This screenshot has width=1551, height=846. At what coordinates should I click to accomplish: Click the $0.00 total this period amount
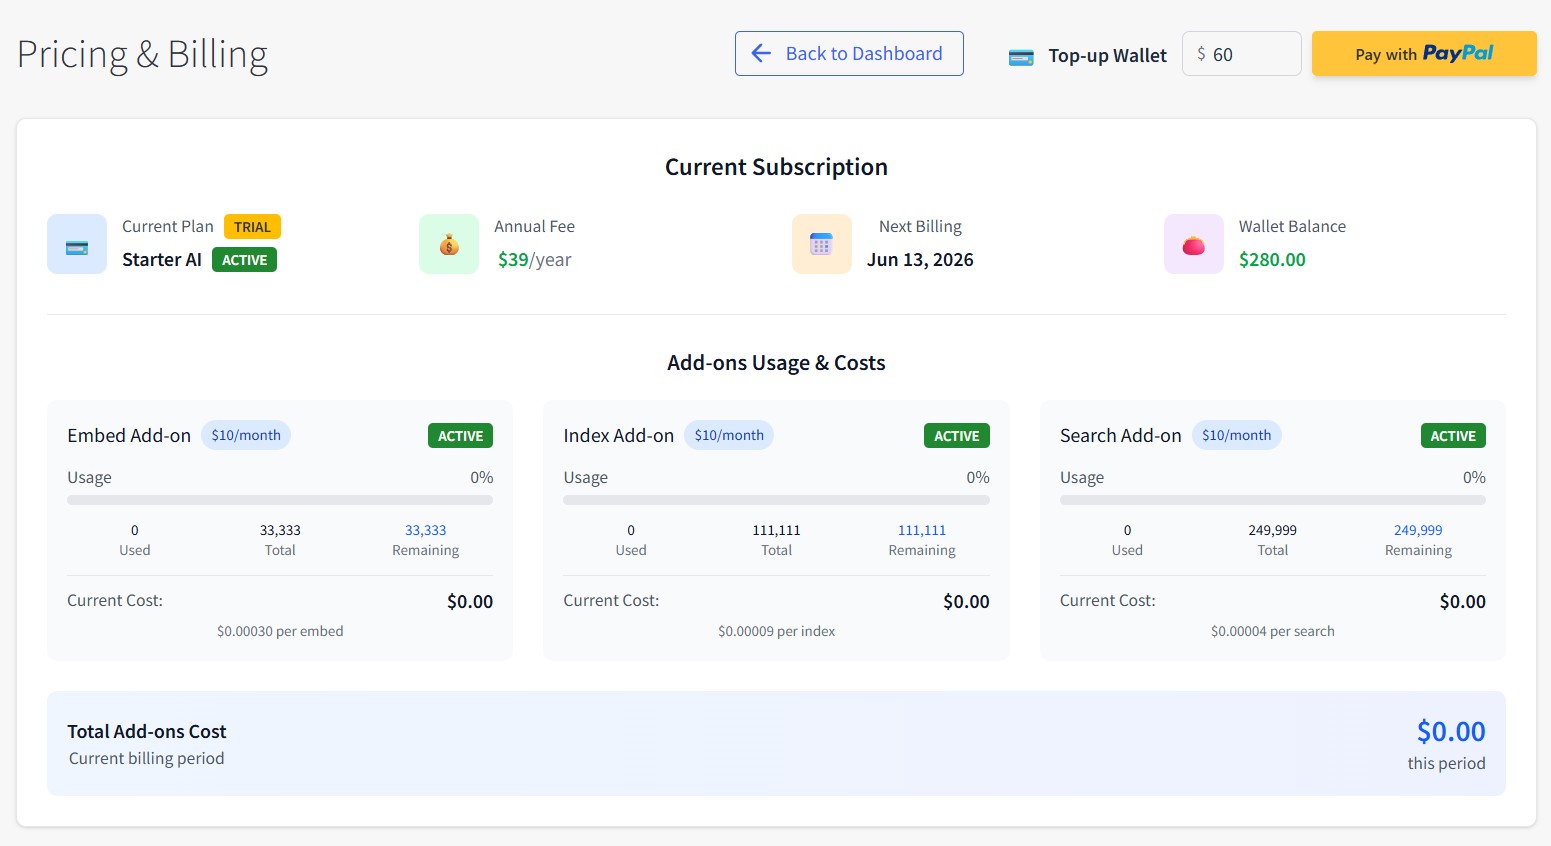click(x=1451, y=731)
